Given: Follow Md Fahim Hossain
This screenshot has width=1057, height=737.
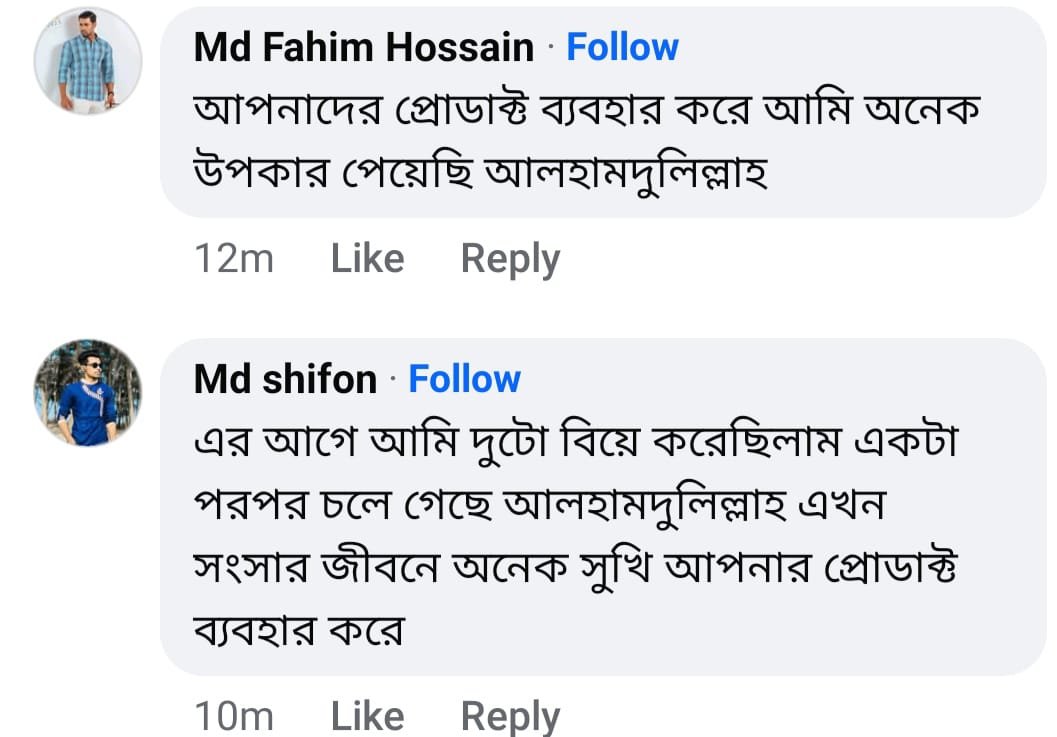Looking at the screenshot, I should tap(622, 47).
